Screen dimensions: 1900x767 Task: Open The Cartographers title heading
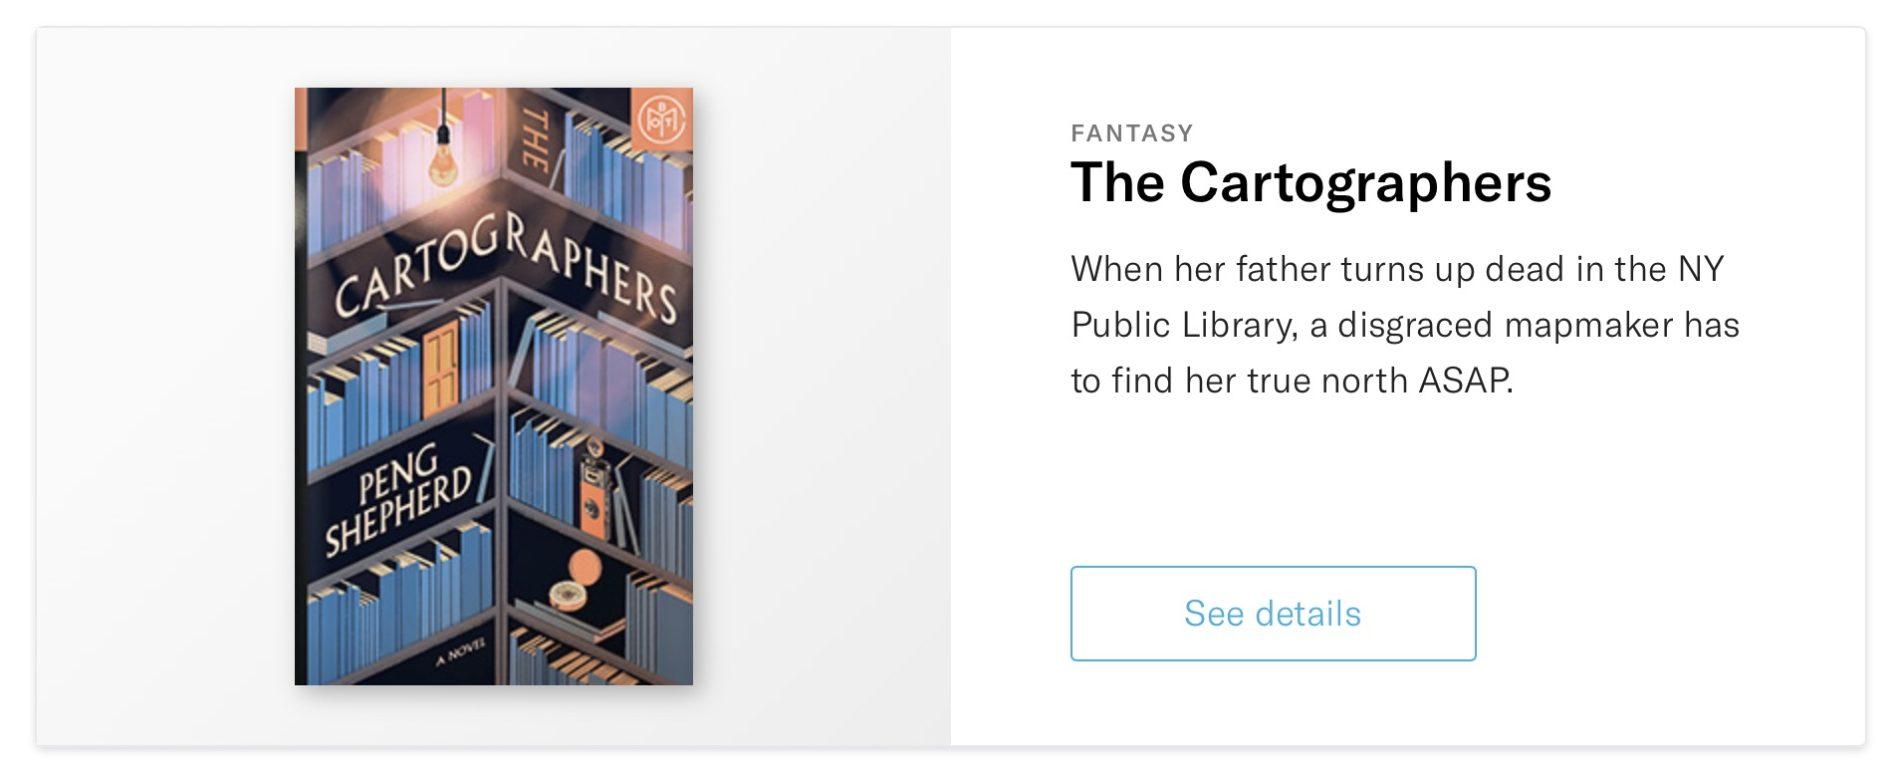[x=1310, y=183]
